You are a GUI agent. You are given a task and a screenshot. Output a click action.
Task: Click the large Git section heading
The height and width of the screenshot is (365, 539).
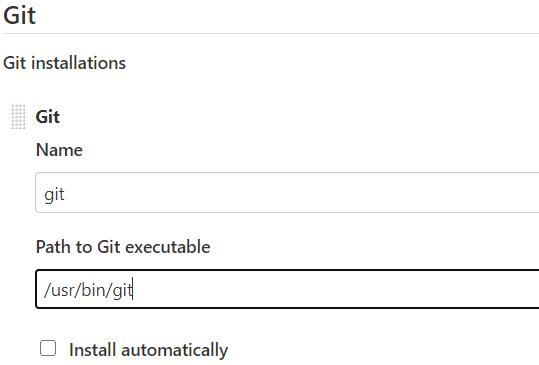click(19, 15)
